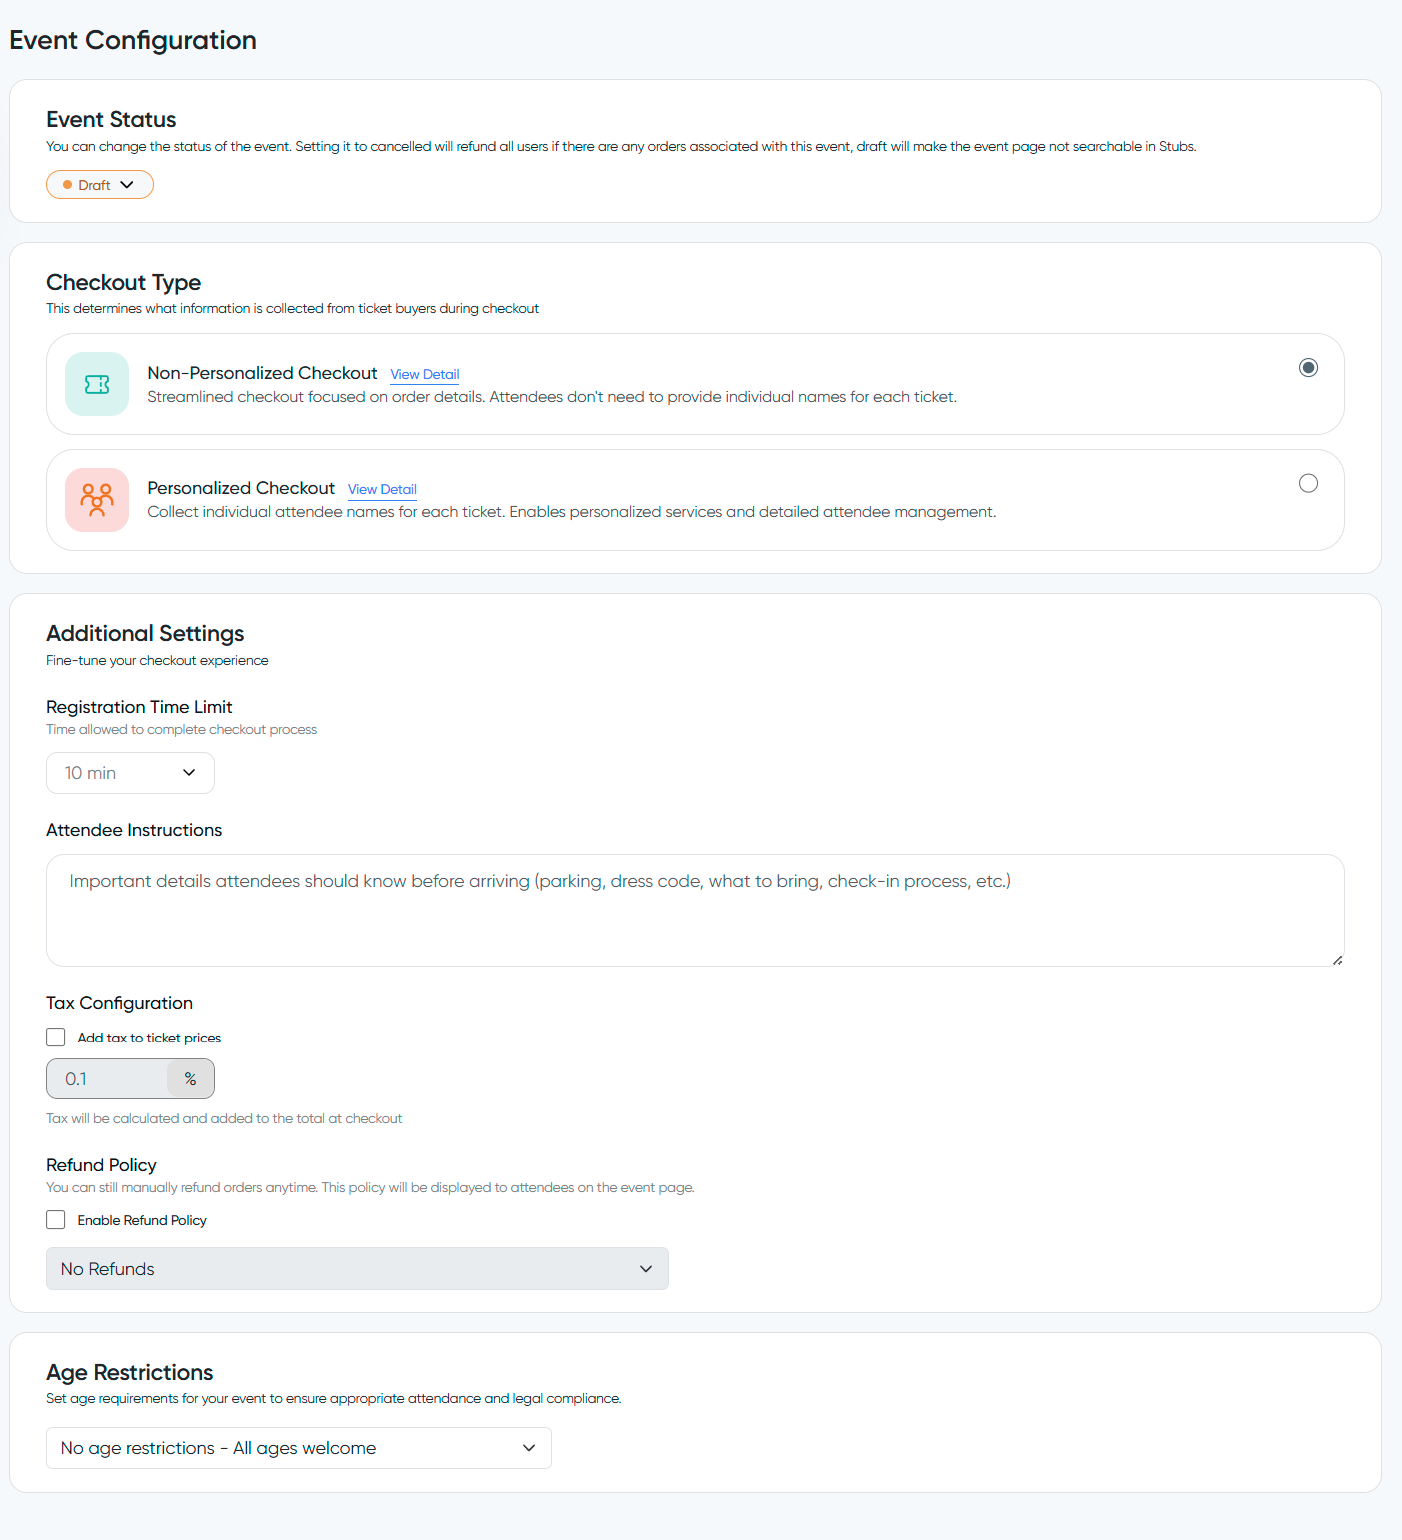Screen dimensions: 1402x1540
Task: Select the Non-Personalized Checkout radio button
Action: tap(1308, 367)
